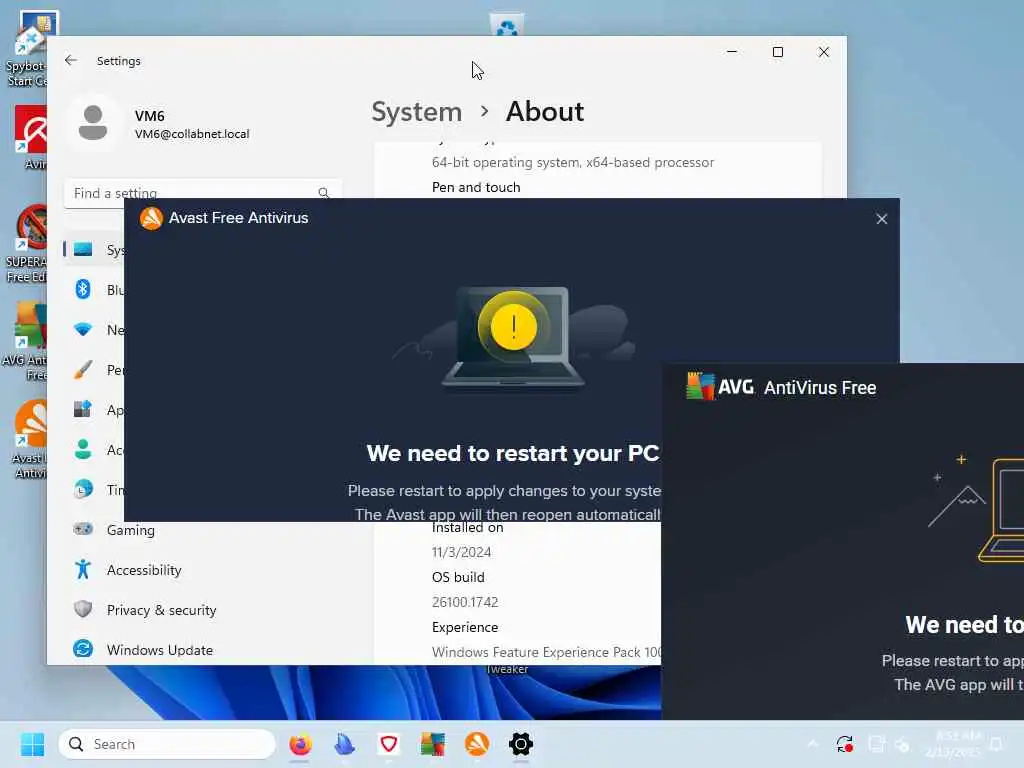This screenshot has width=1024, height=768.
Task: Open the SUPERAntiSpyware Free Edition desktop shortcut
Action: (26, 243)
